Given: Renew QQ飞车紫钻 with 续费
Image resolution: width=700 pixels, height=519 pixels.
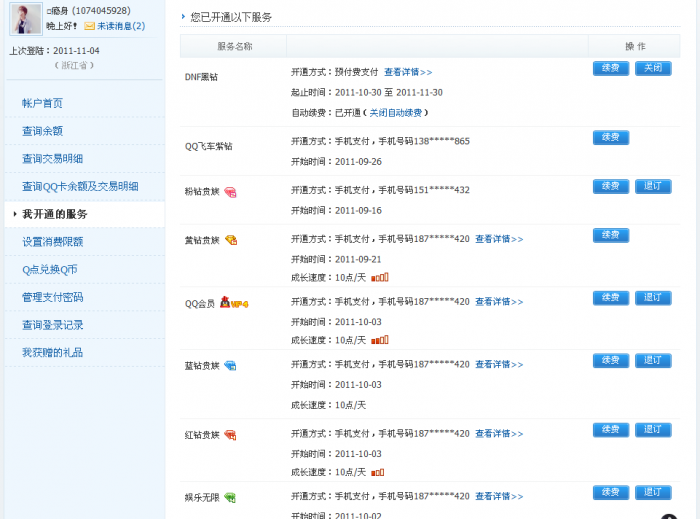Looking at the screenshot, I should pyautogui.click(x=611, y=137).
